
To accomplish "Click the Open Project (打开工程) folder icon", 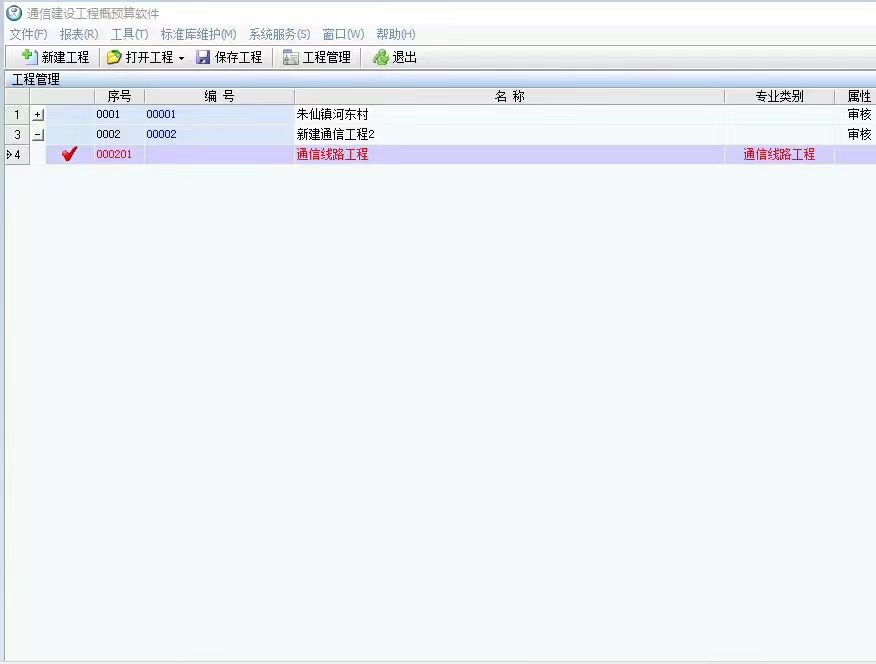I will click(115, 57).
